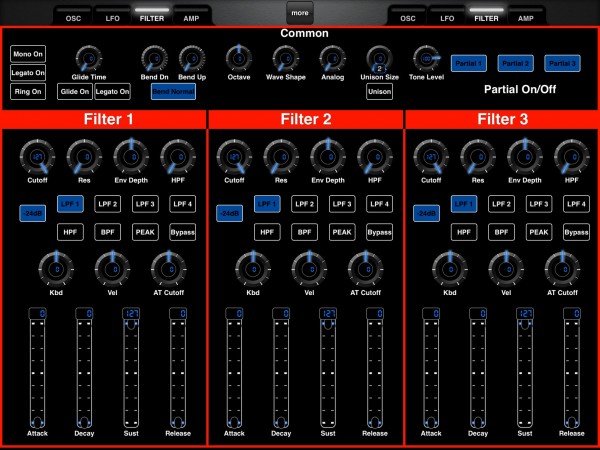The width and height of the screenshot is (600, 450).
Task: Toggle Partial 2 on/off
Action: coord(515,63)
